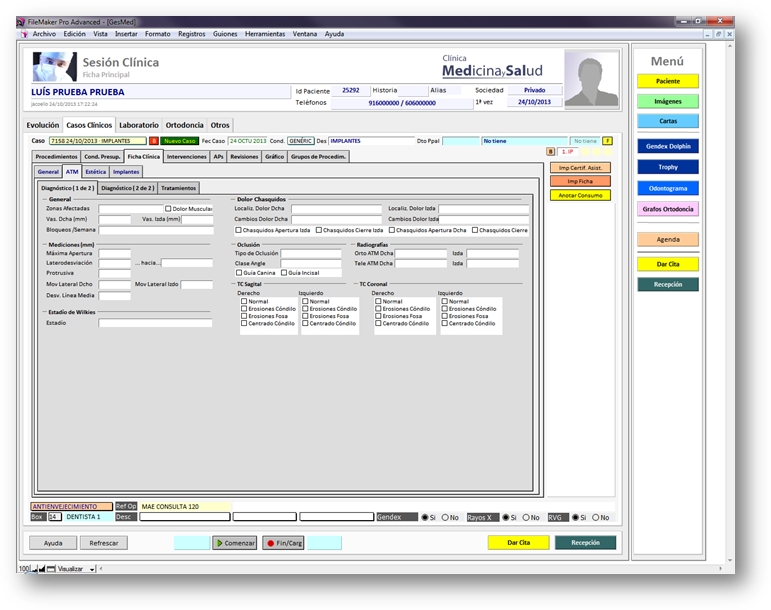Tick Chasquidos Apertura Dcha checkbox
This screenshot has width=771, height=610.
pos(392,230)
